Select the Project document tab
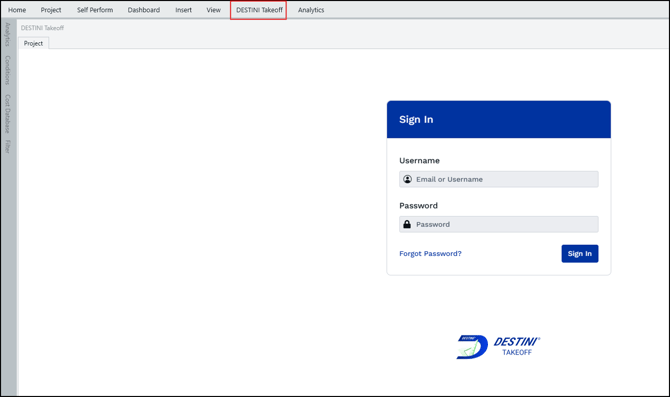Screen dimensions: 670x397 [33, 43]
